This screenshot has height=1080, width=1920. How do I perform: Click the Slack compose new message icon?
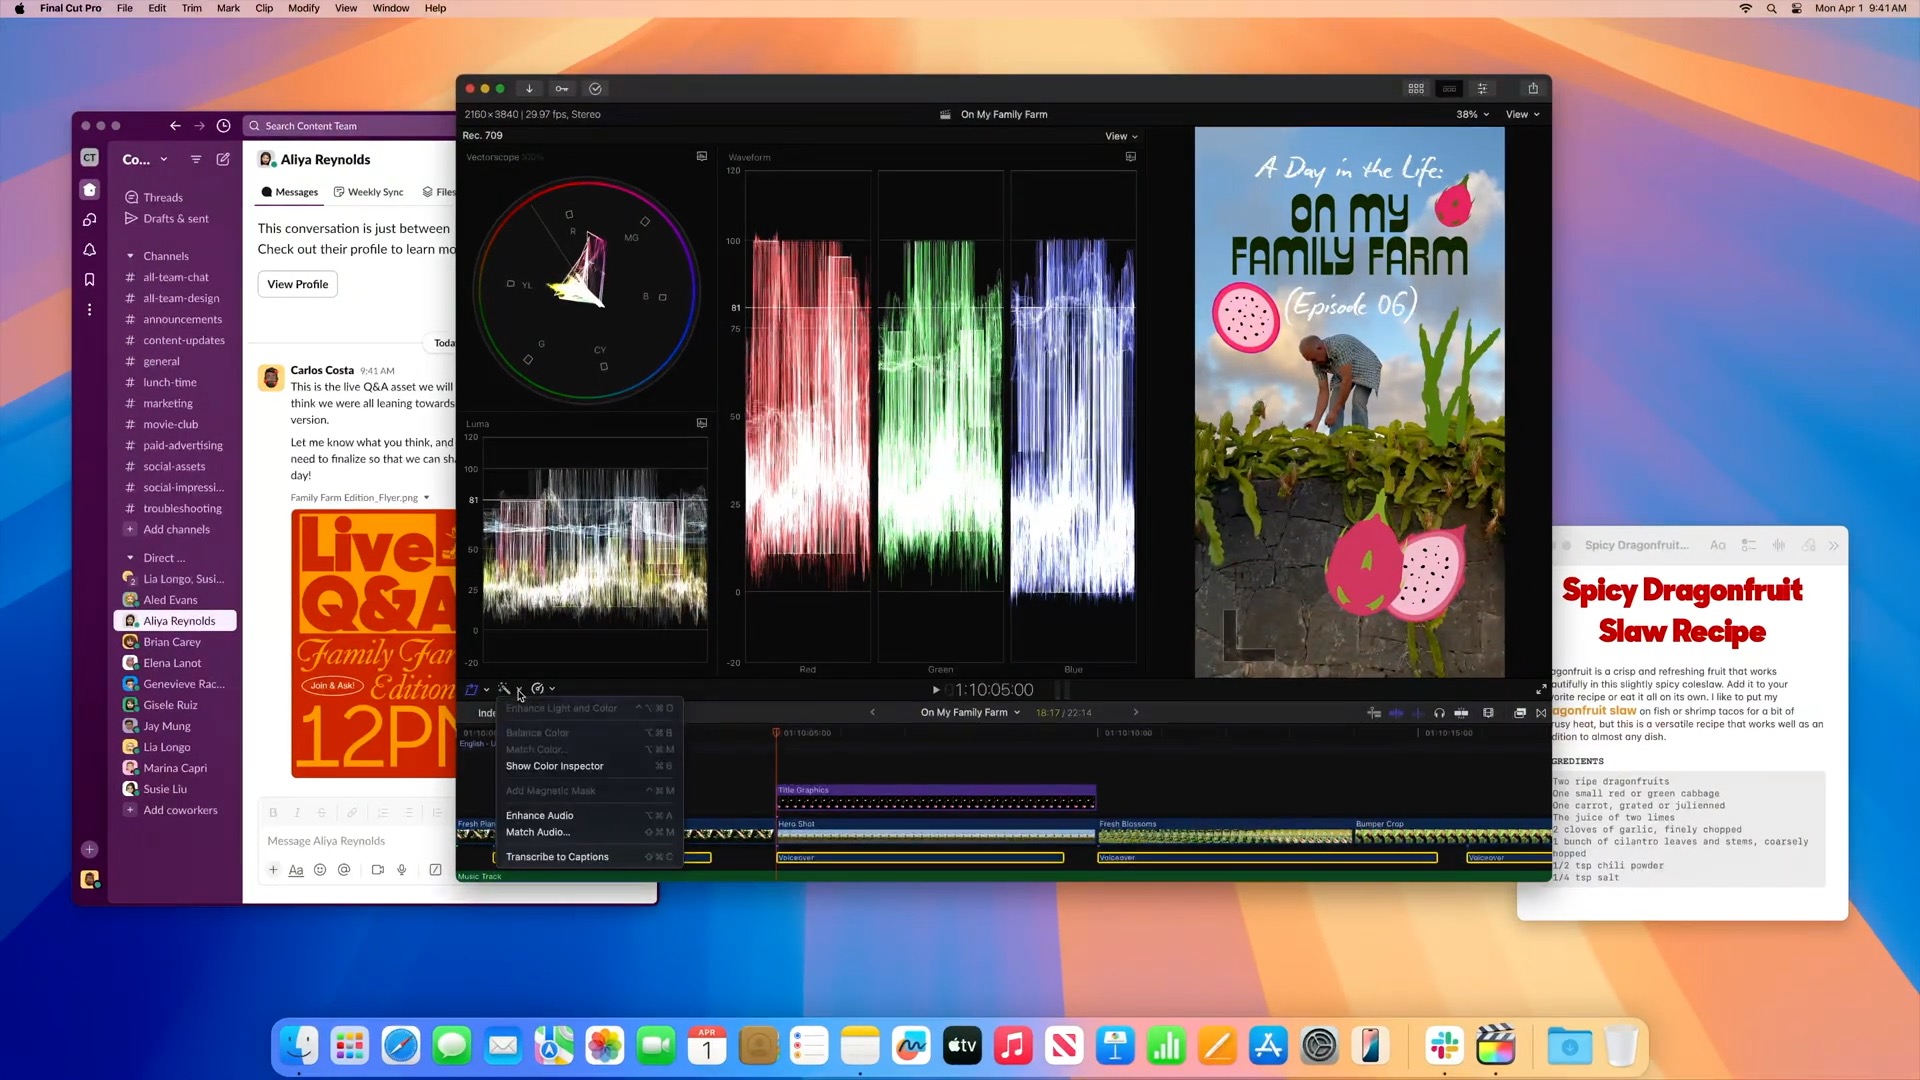point(223,159)
